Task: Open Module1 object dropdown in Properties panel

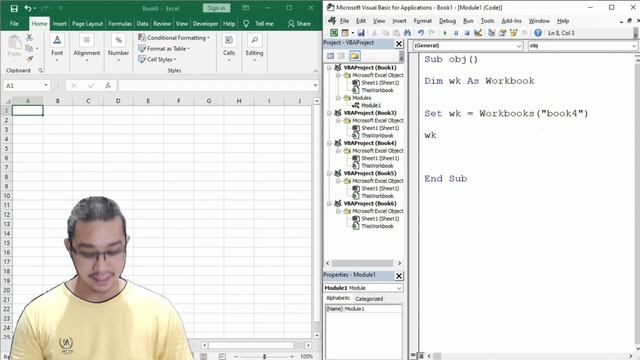Action: tap(399, 288)
